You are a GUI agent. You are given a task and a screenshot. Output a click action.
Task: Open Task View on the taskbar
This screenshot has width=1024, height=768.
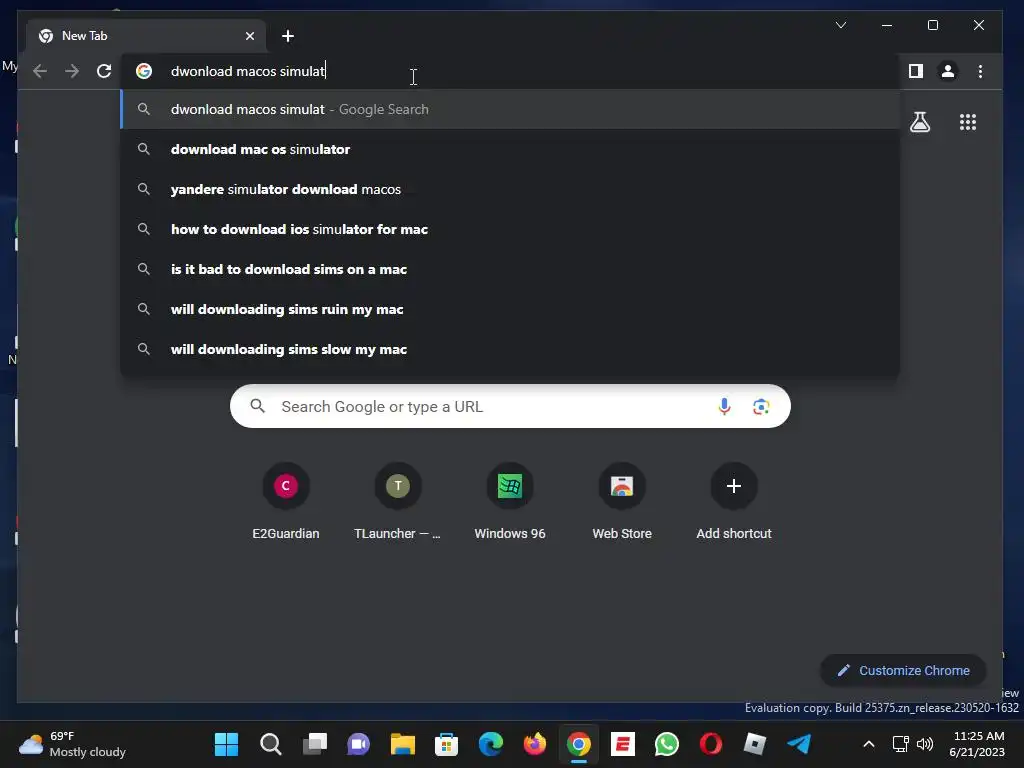(x=315, y=744)
